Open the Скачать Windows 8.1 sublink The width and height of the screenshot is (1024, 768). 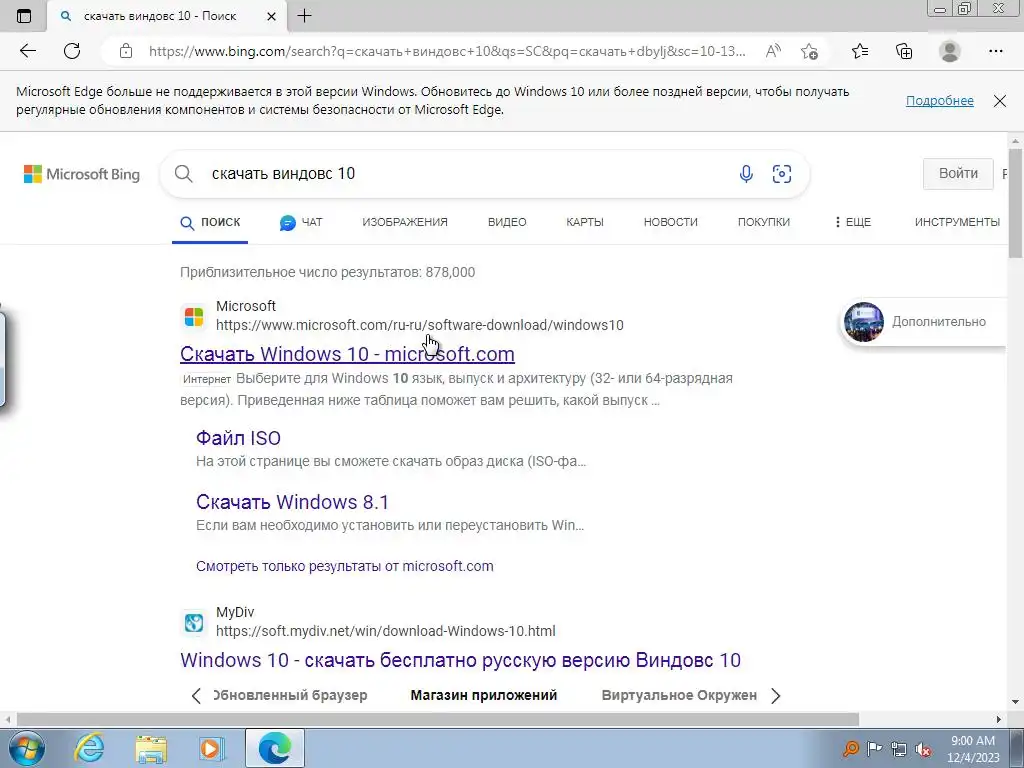[293, 502]
